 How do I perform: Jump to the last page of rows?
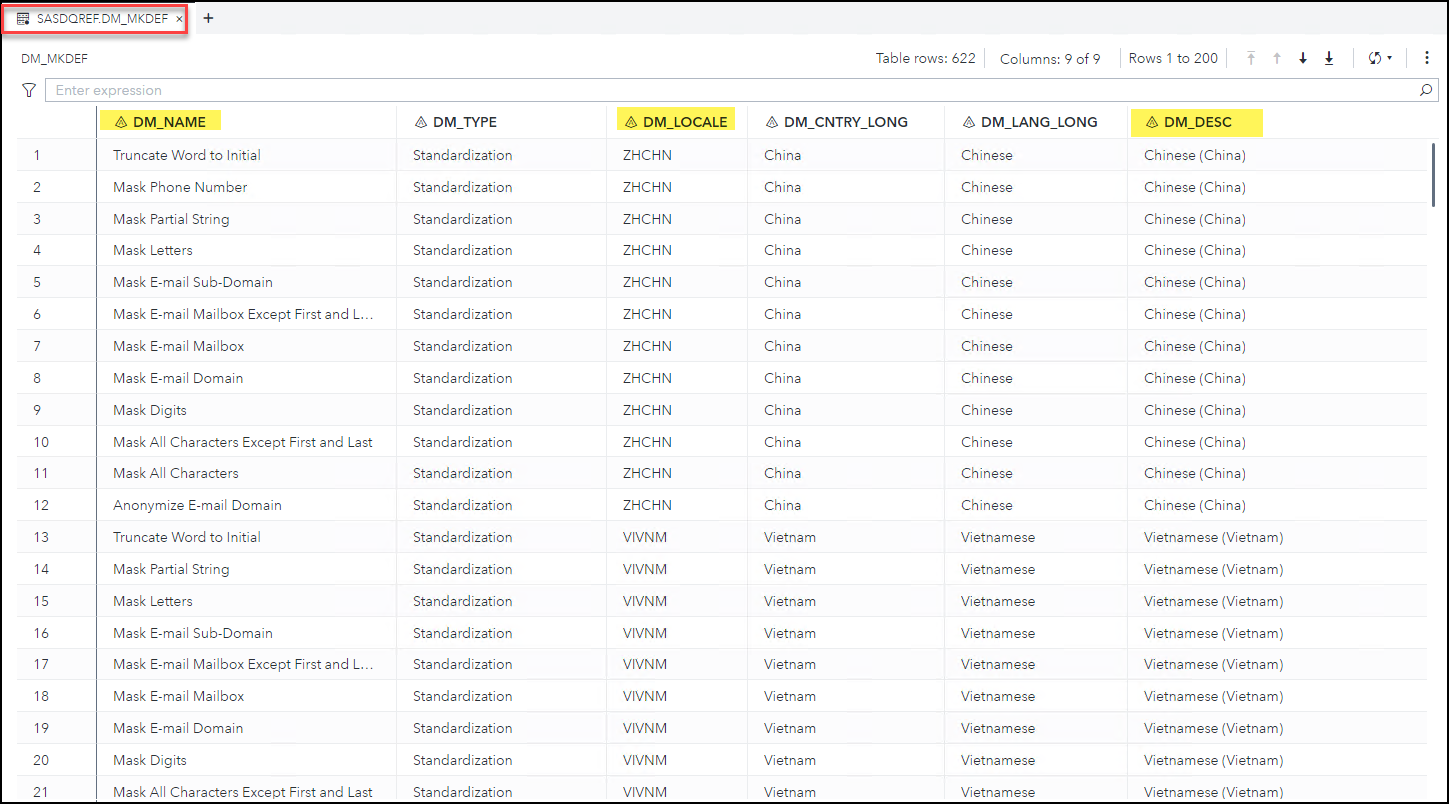(x=1329, y=59)
